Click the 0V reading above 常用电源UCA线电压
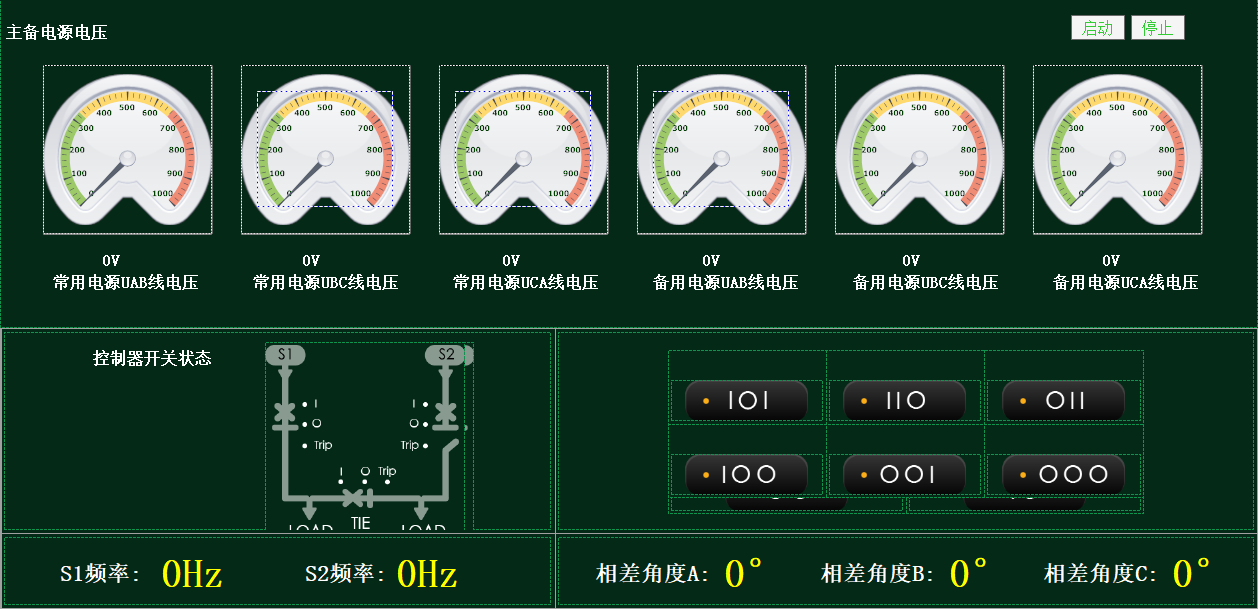 pyautogui.click(x=511, y=261)
